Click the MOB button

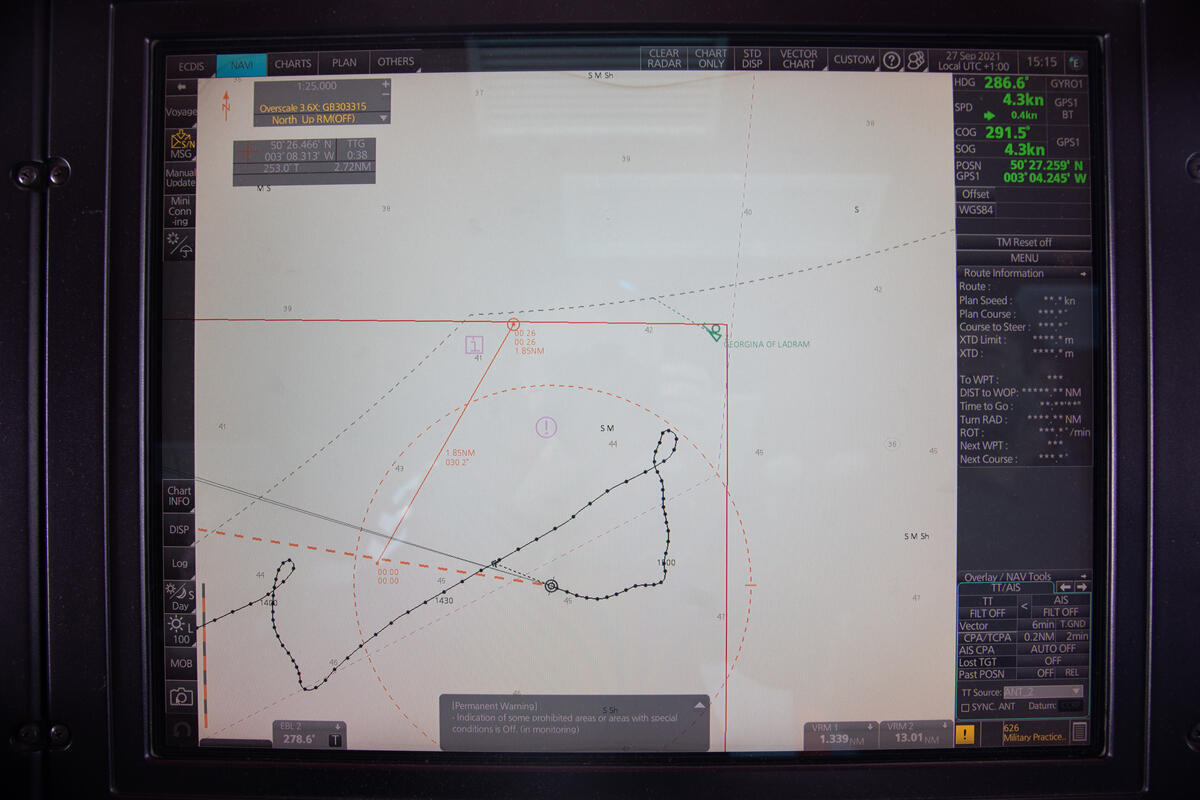click(x=181, y=663)
